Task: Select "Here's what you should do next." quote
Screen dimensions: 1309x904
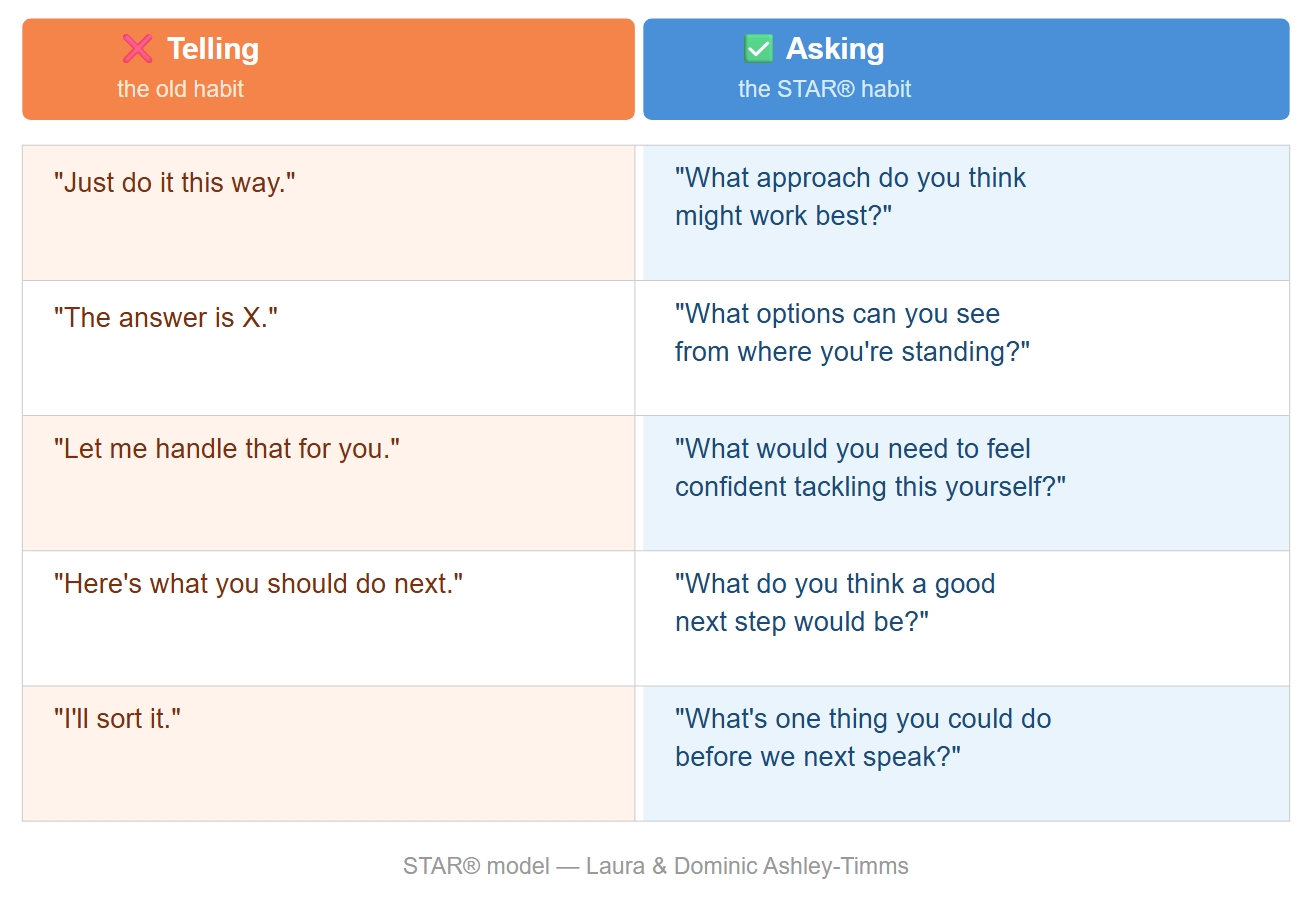Action: [x=259, y=584]
